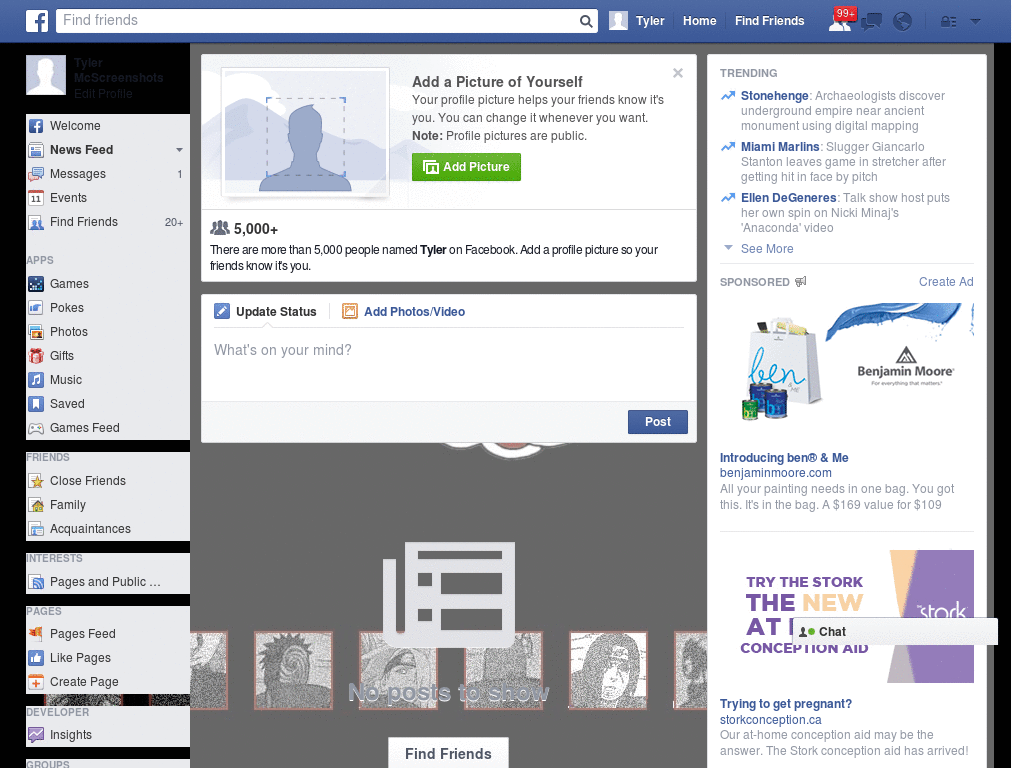Click the Create Page plus icon
Image resolution: width=1024 pixels, height=768 pixels.
click(x=36, y=682)
